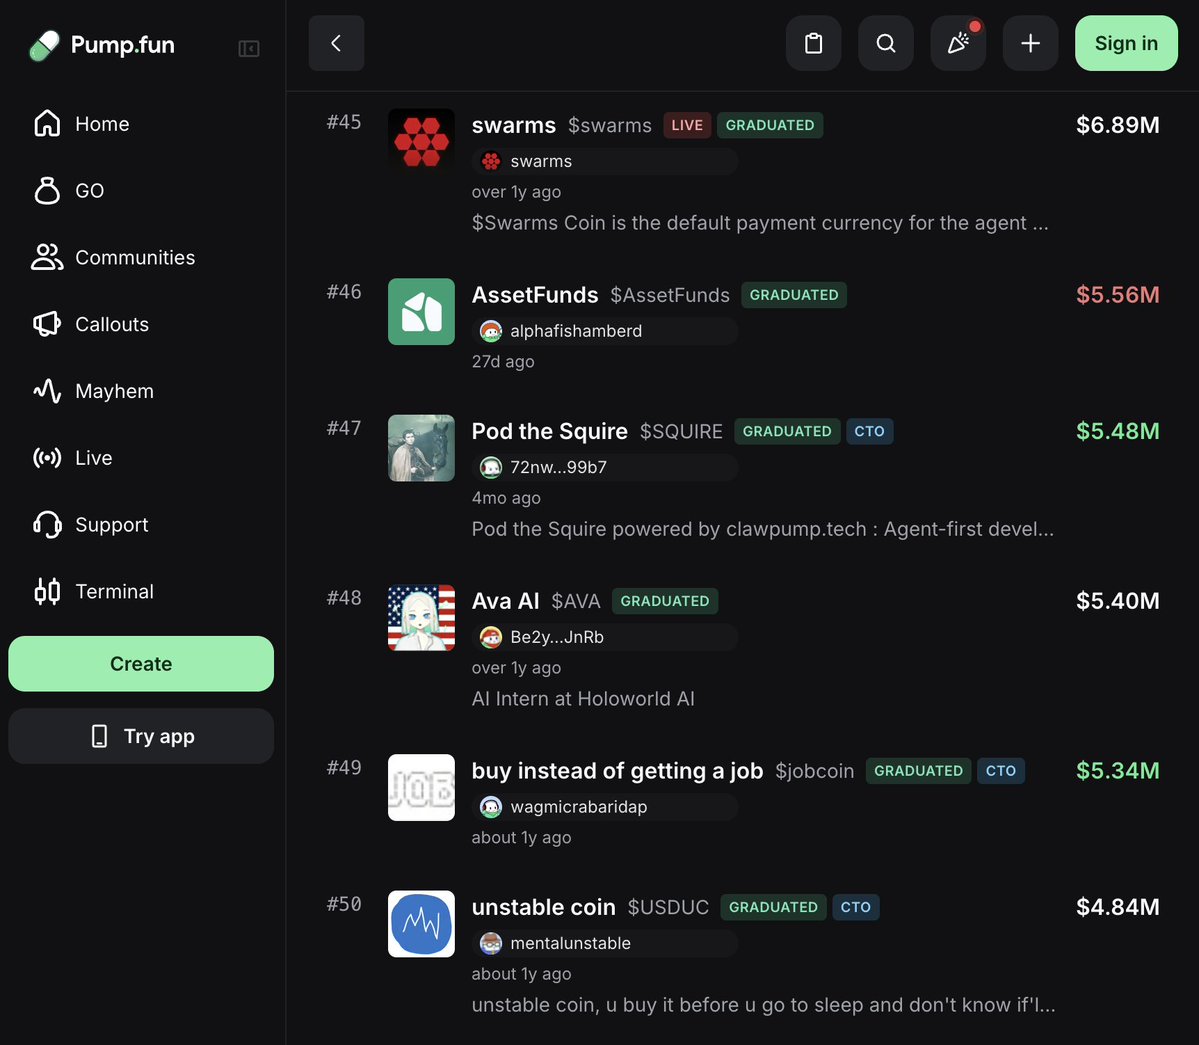The height and width of the screenshot is (1045, 1199).
Task: Click the $6.89M market cap value
Action: tap(1117, 125)
